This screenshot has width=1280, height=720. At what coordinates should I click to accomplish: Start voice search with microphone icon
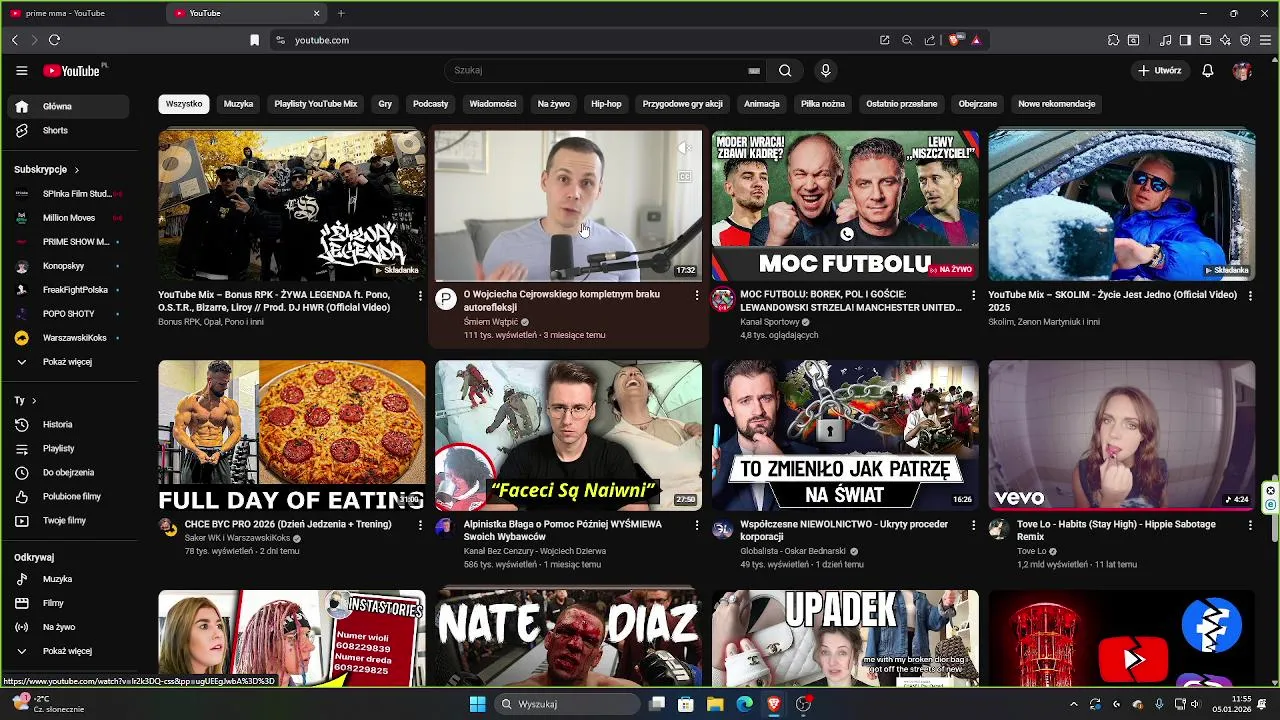[x=825, y=71]
